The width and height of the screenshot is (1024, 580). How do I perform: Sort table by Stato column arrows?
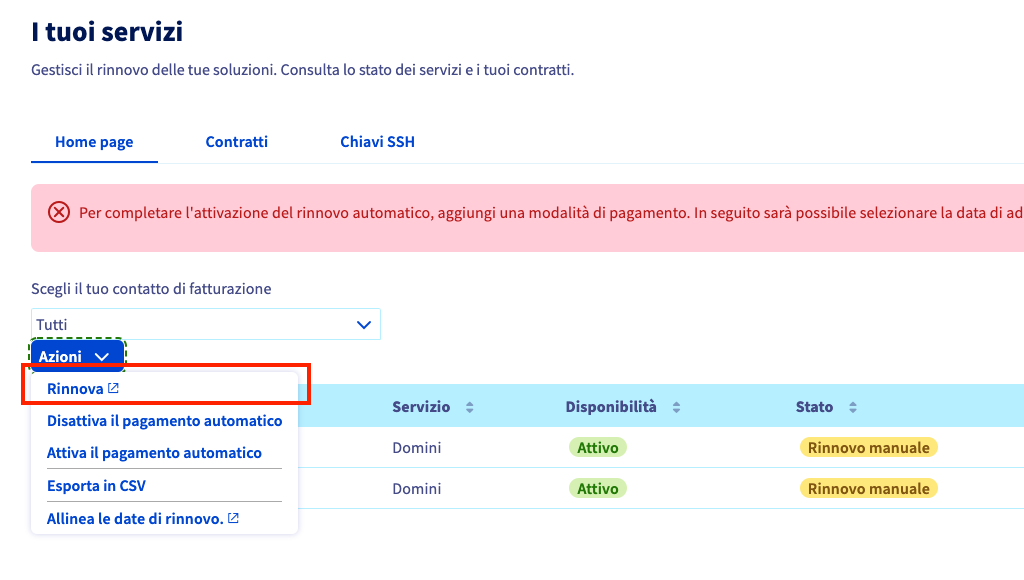click(x=853, y=407)
